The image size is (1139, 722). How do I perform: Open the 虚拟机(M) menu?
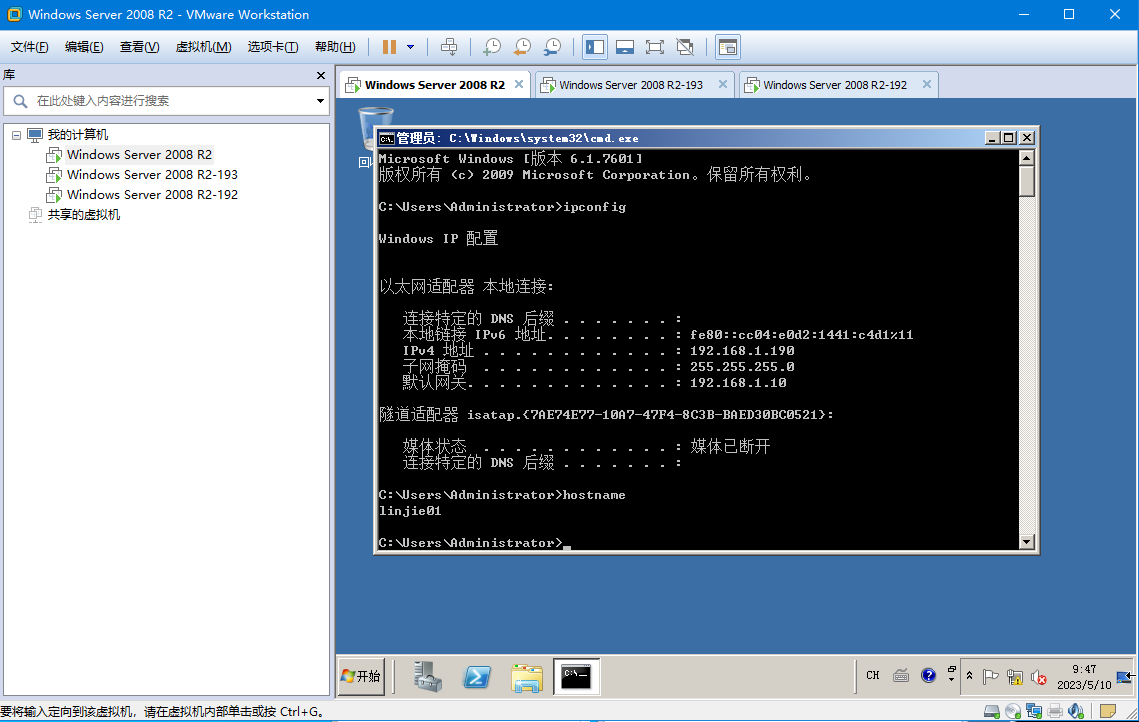tap(203, 47)
